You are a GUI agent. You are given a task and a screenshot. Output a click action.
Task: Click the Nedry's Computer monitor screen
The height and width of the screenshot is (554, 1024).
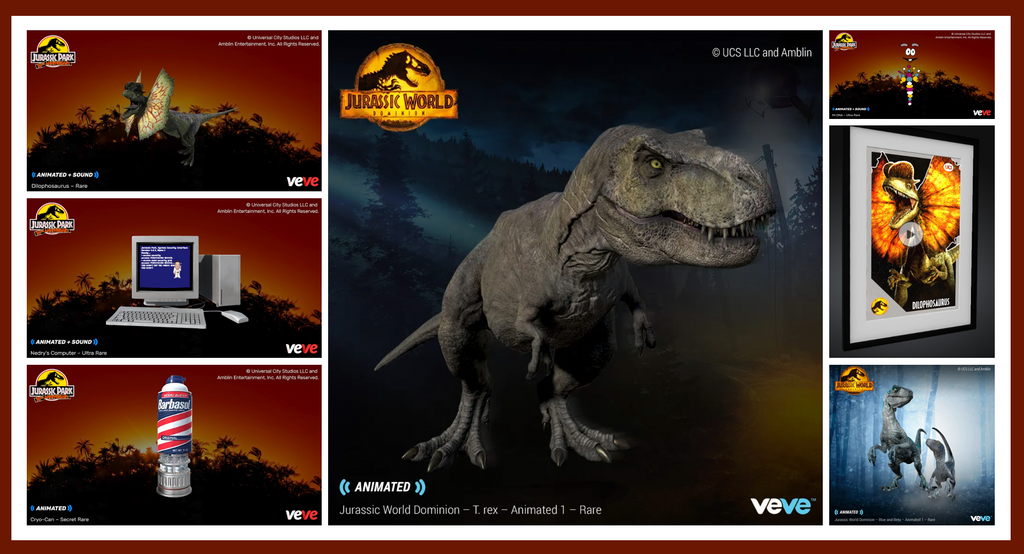[165, 267]
